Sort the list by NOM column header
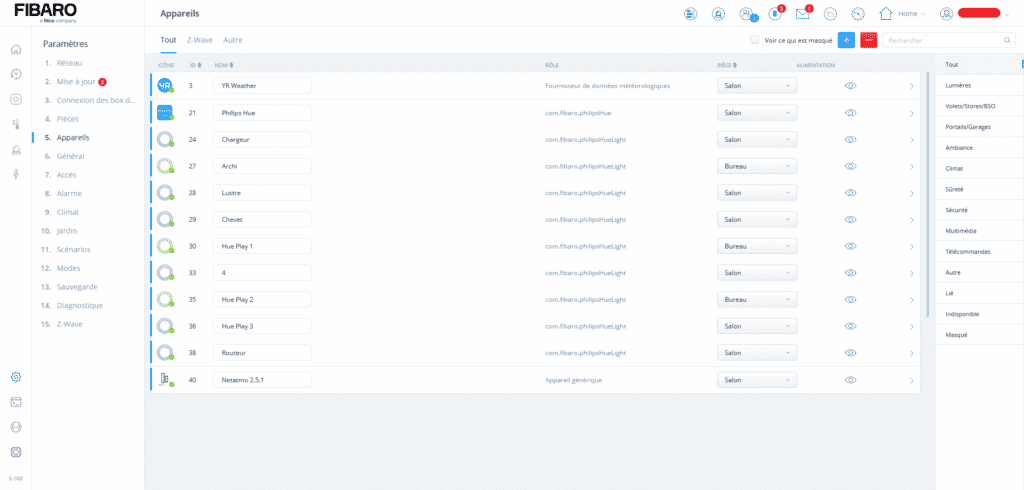 pos(224,65)
